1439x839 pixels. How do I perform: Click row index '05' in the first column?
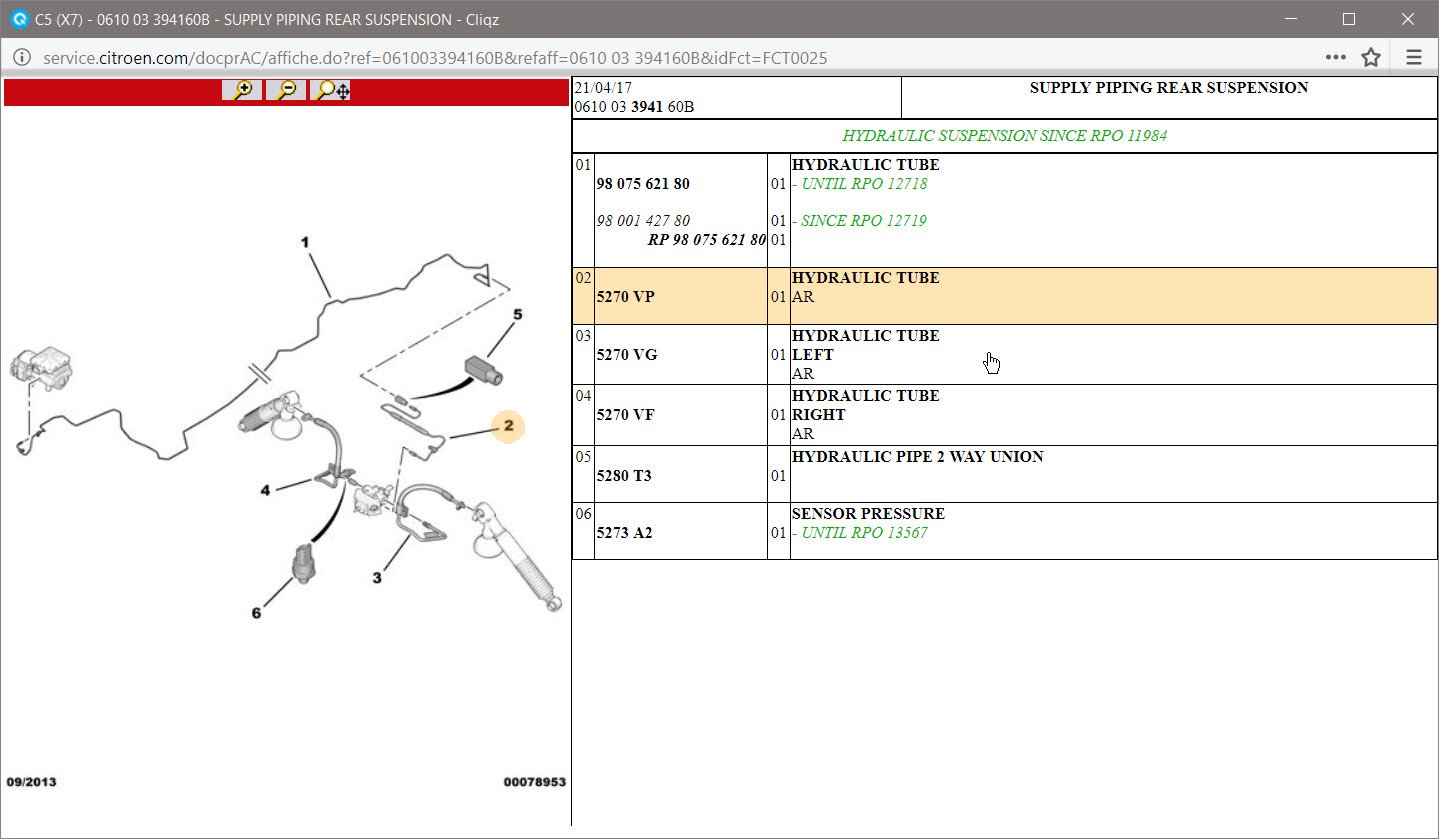tap(583, 457)
